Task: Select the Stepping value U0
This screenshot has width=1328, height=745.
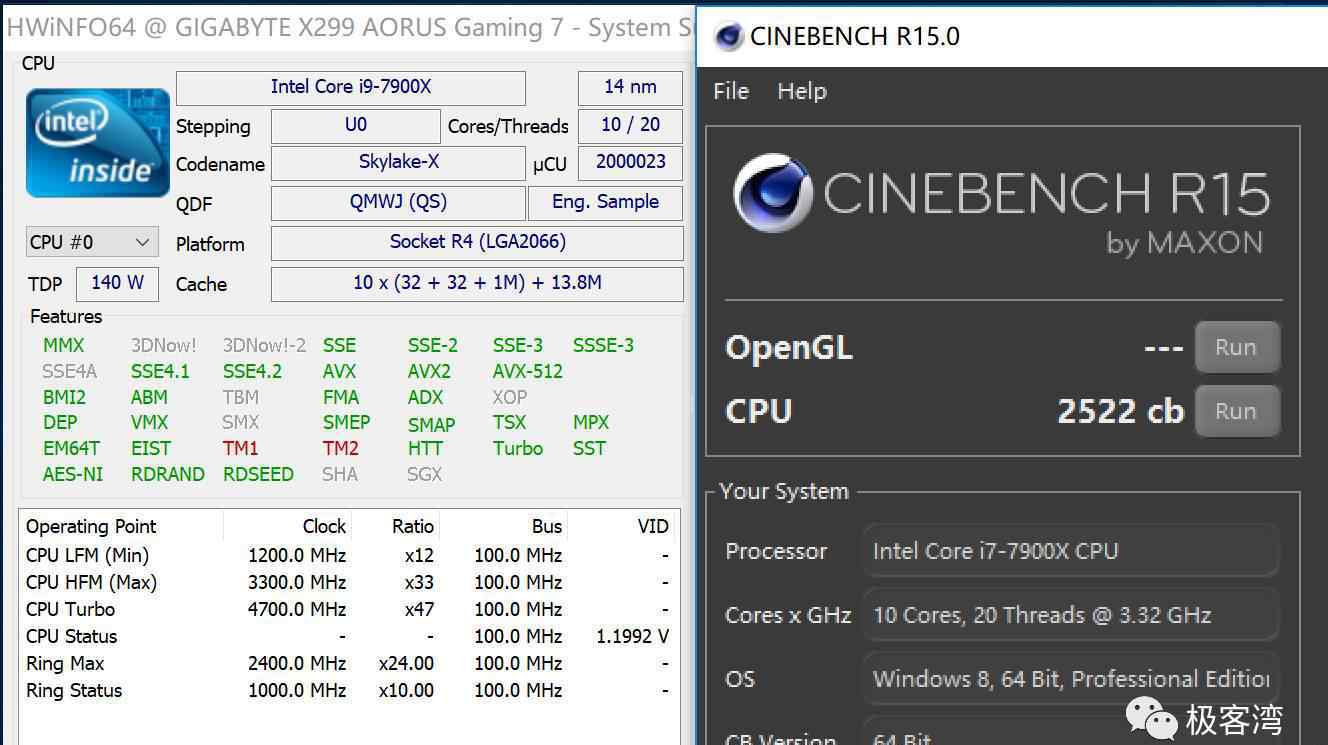Action: [x=356, y=126]
